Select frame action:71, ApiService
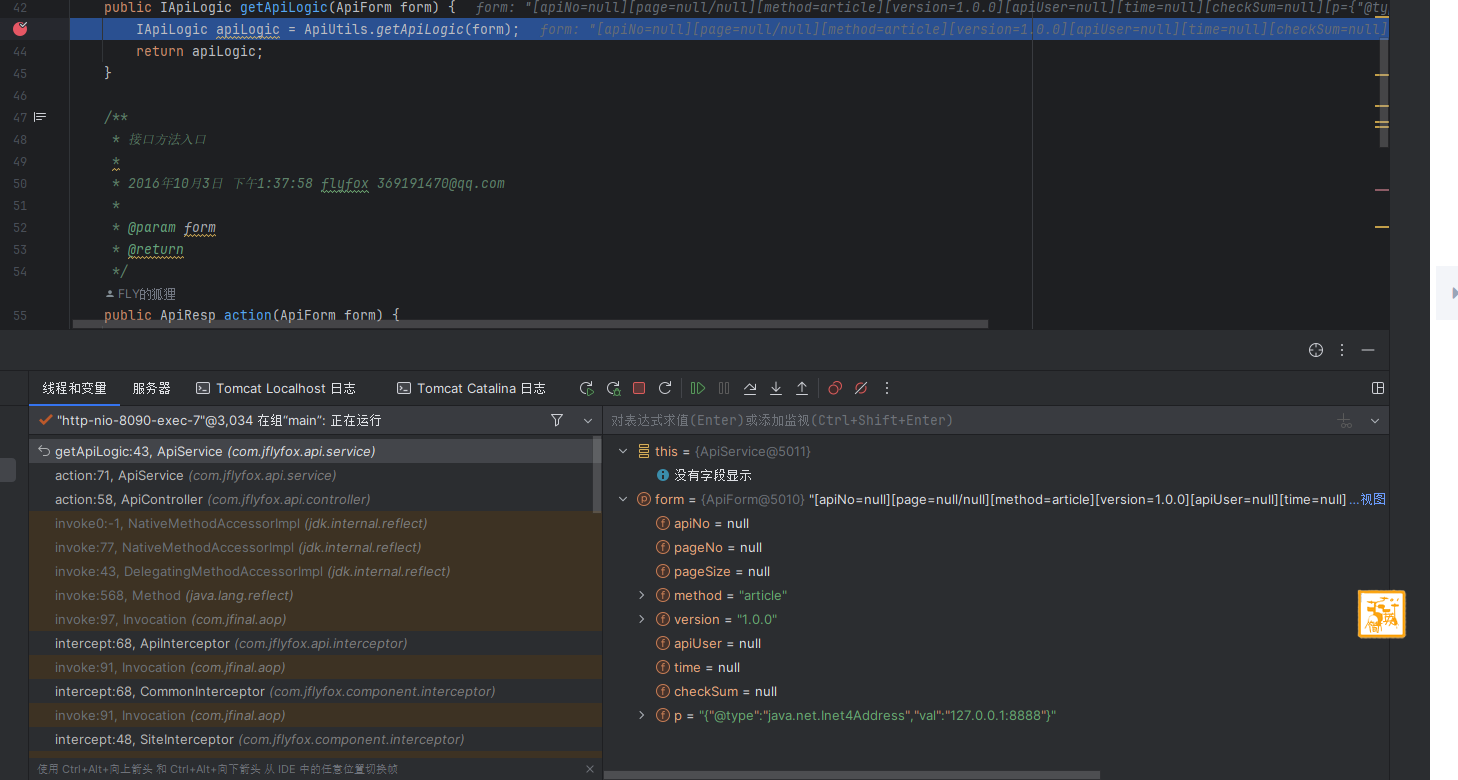The height and width of the screenshot is (780, 1458). pyautogui.click(x=315, y=476)
